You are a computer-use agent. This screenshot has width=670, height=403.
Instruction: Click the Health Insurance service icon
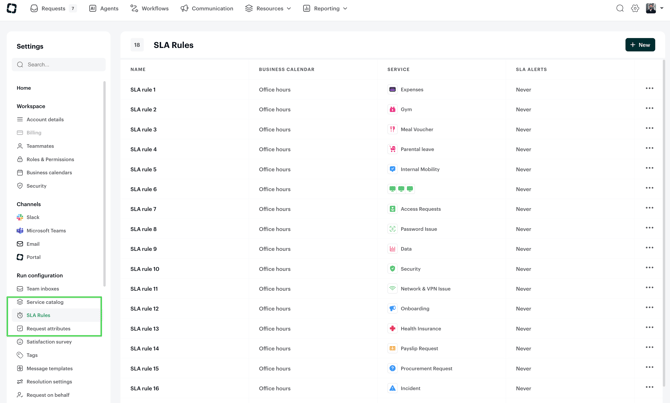(x=392, y=328)
